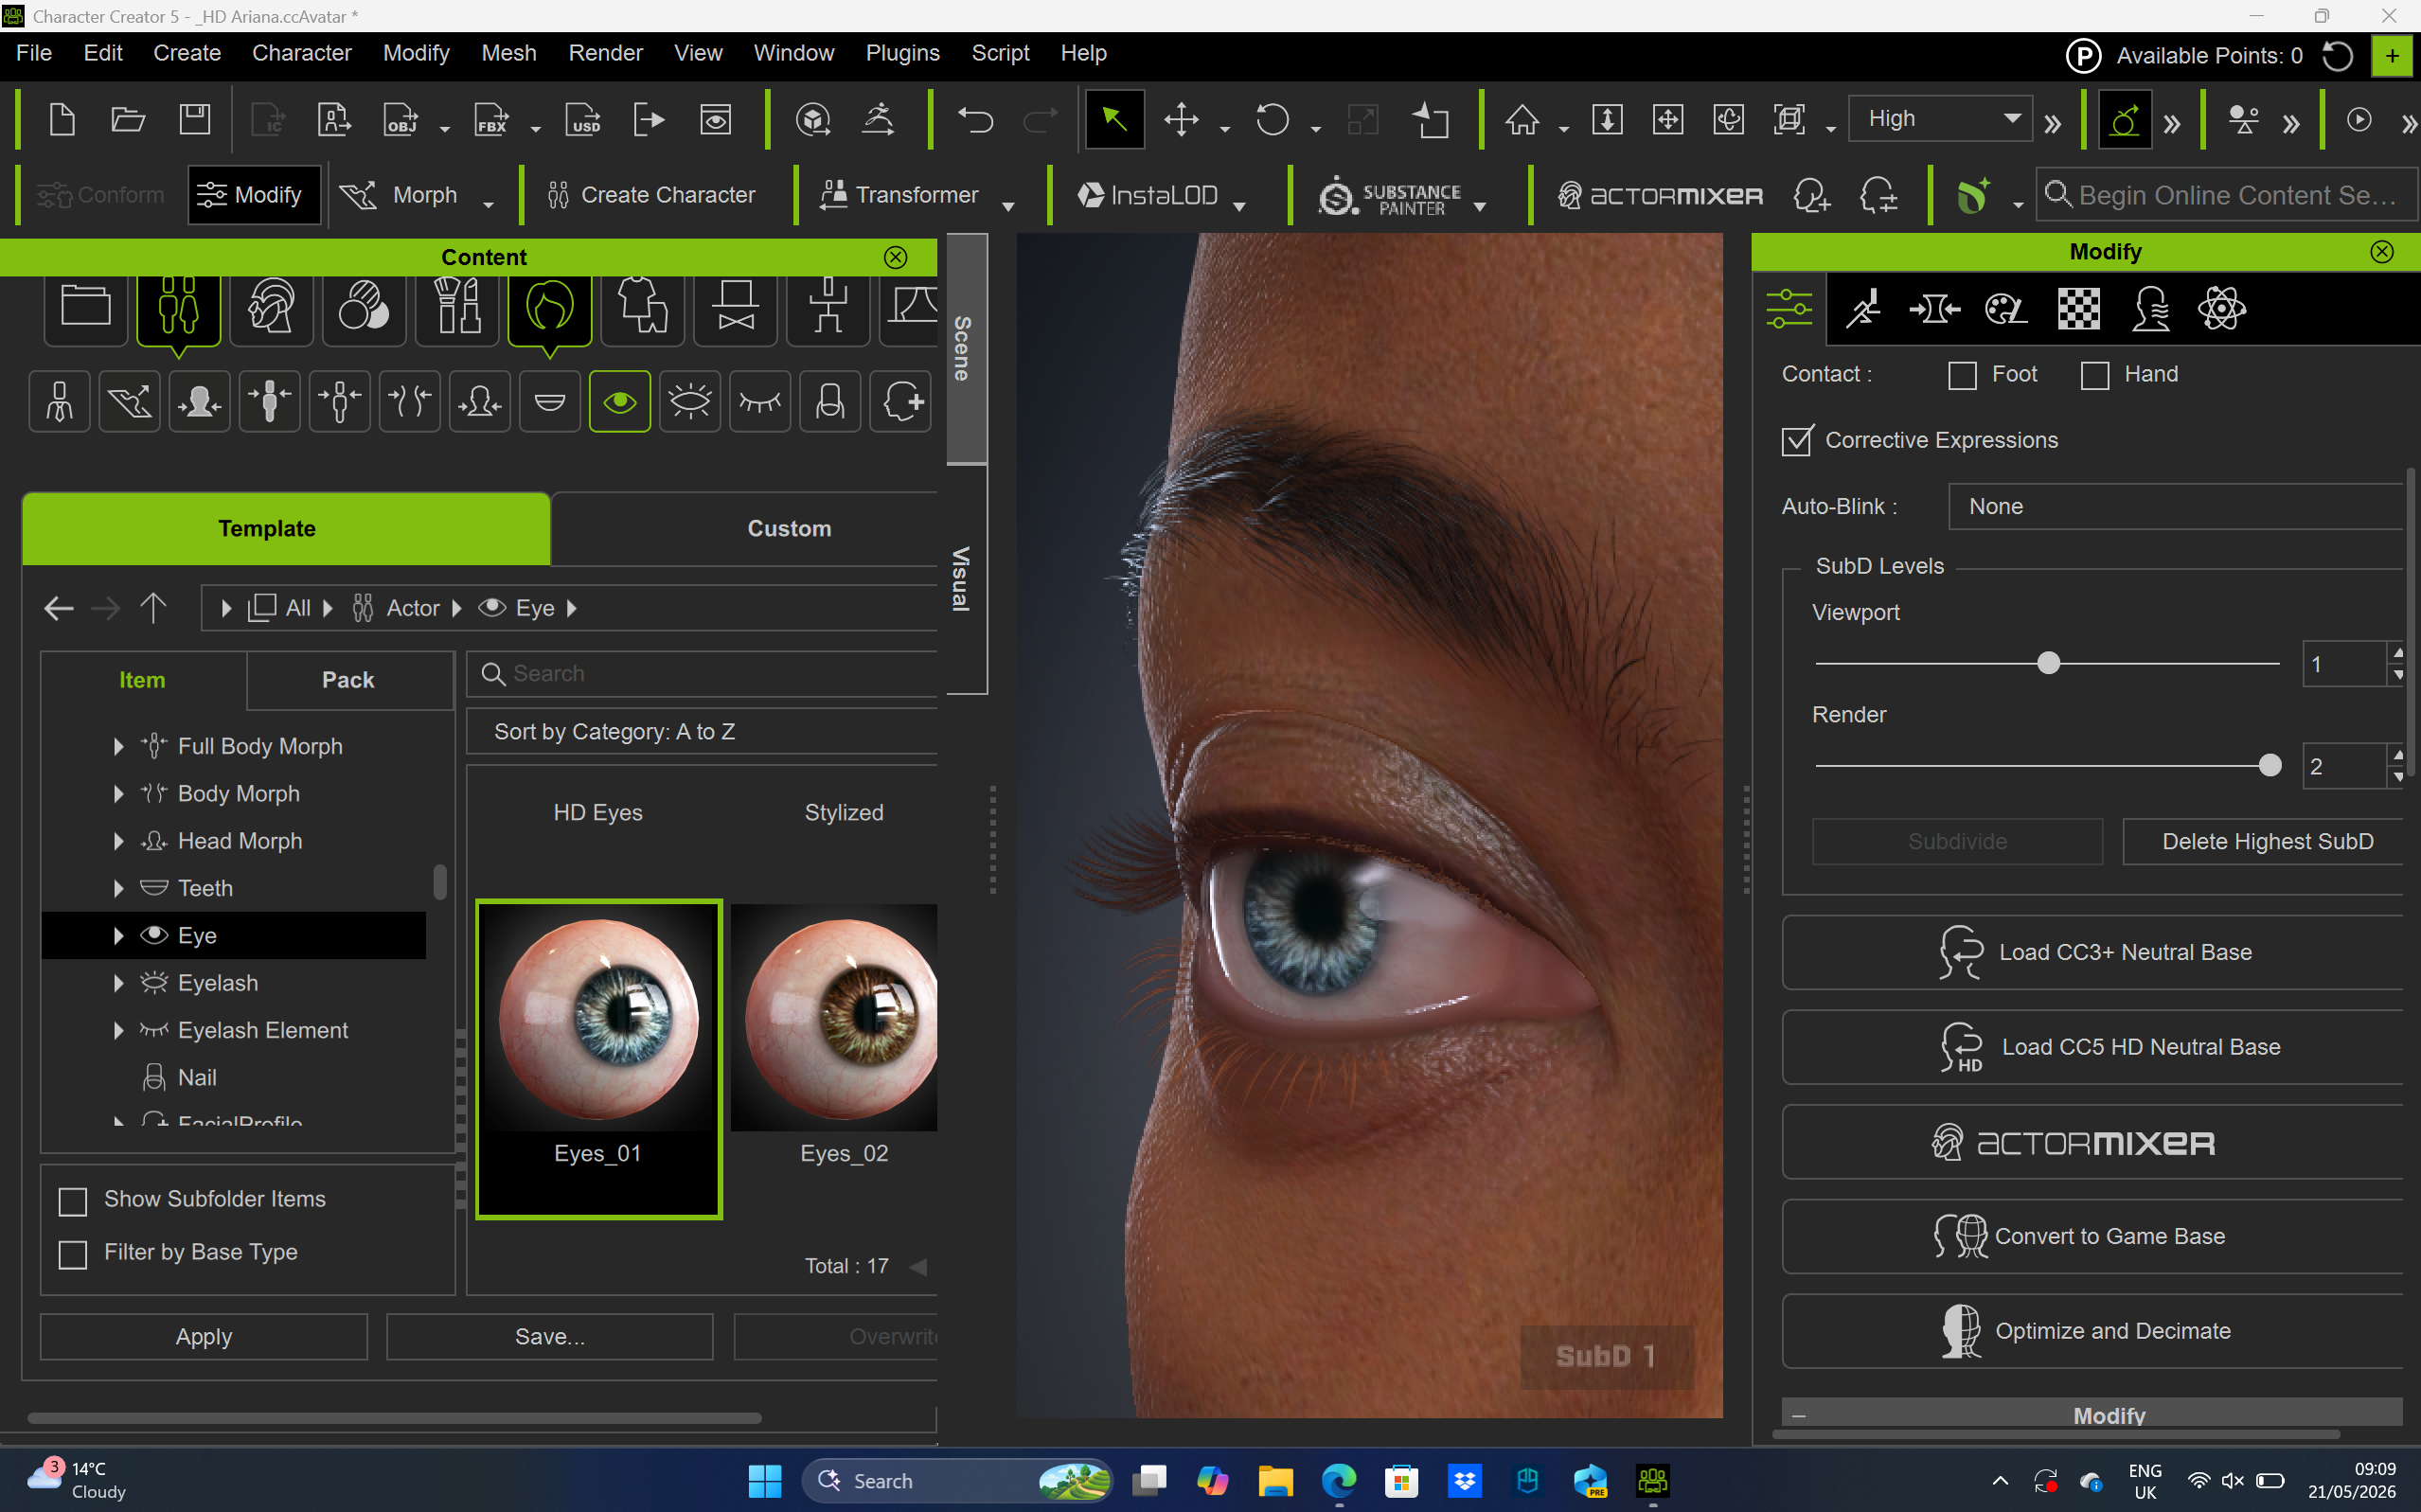Adjust the Viewport SubD slider
2421x1512 pixels.
tap(2048, 663)
